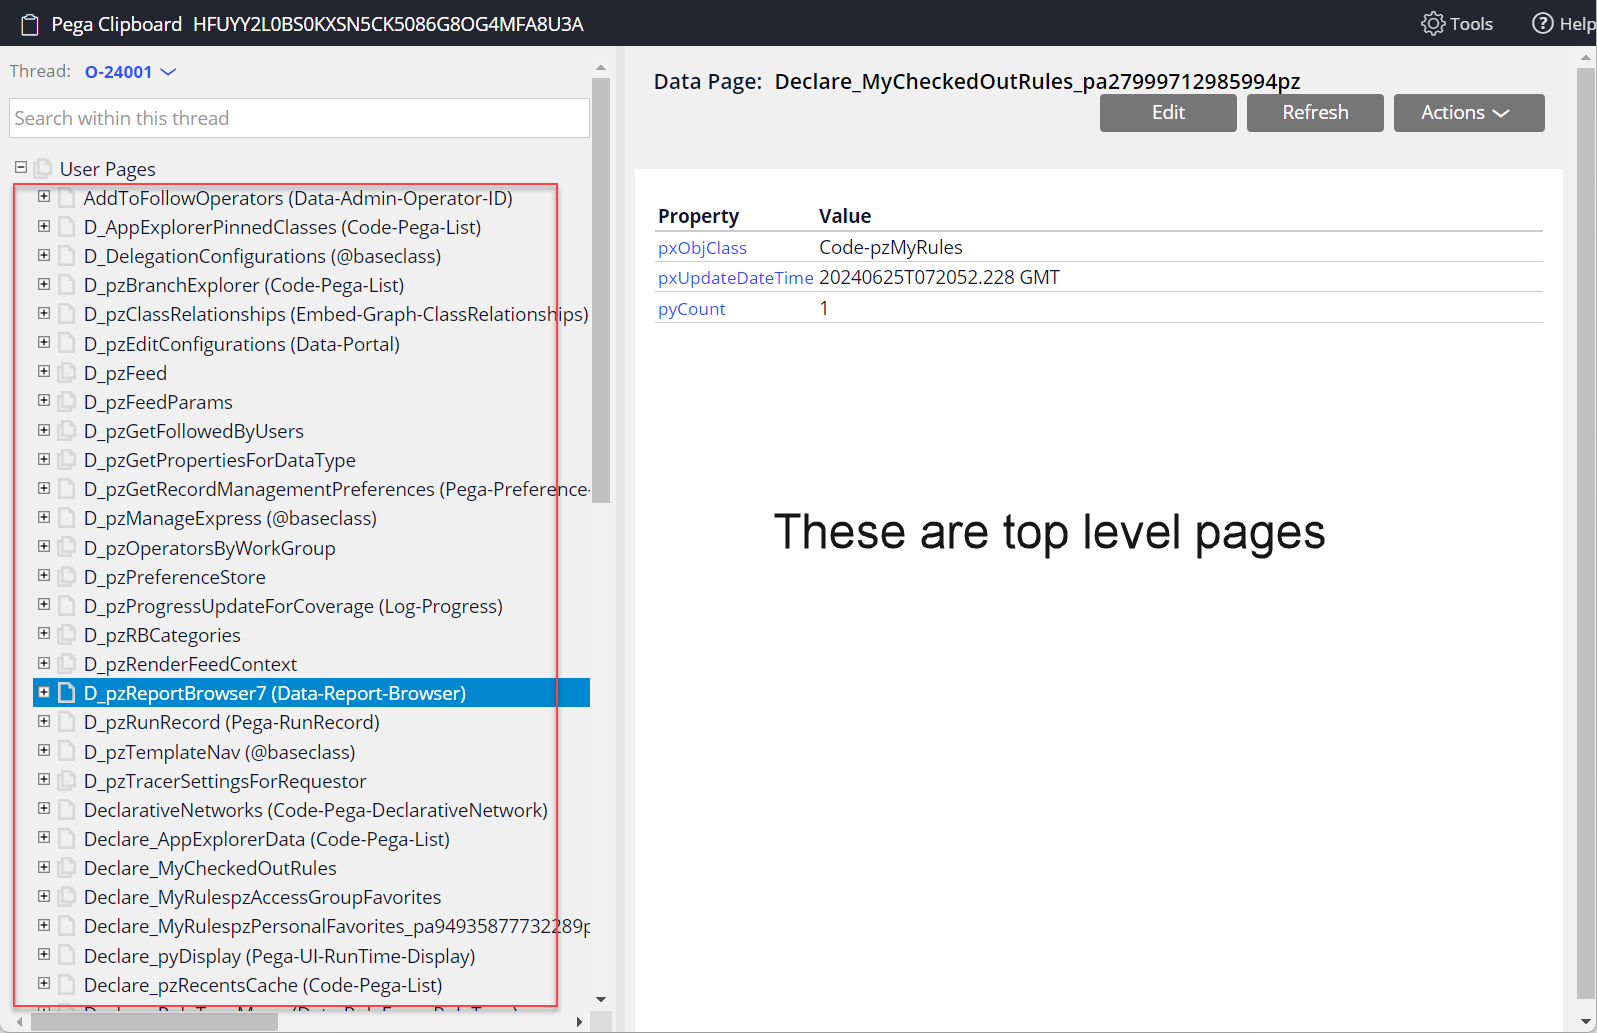Expand Declare_AppExplorerData node
1597x1033 pixels.
click(44, 838)
